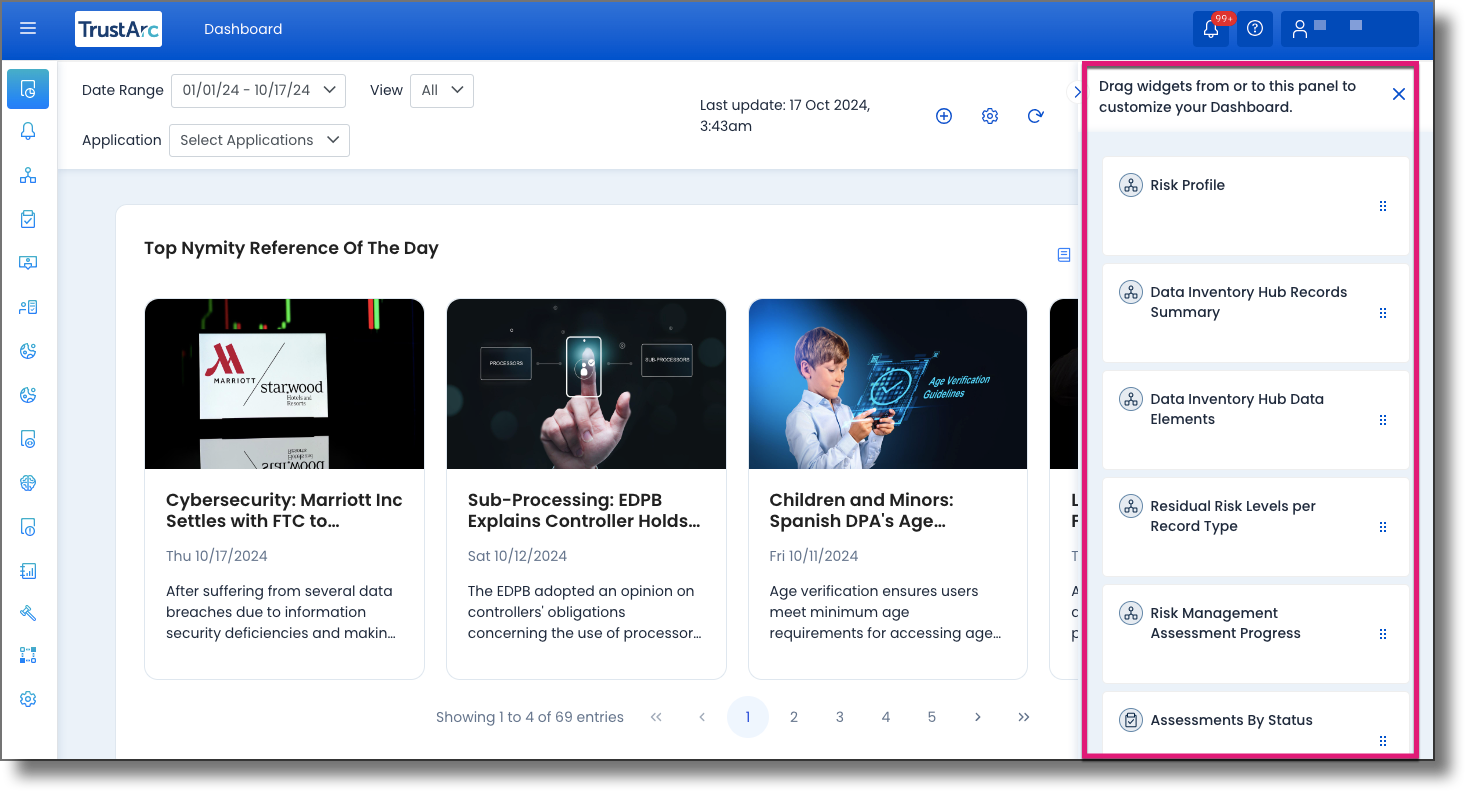Click drag handle of Risk Management Assessment Progress
This screenshot has height=792, width=1466.
[1383, 634]
